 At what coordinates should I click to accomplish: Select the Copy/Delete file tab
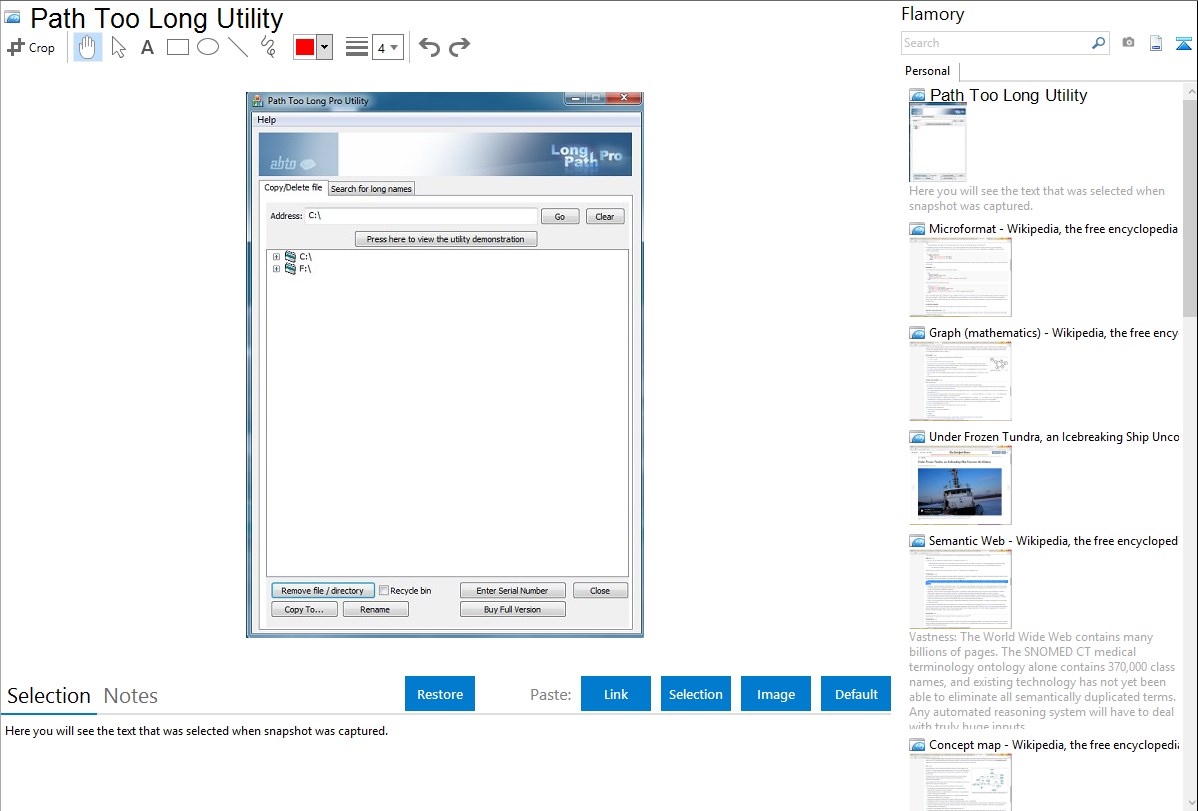[293, 187]
